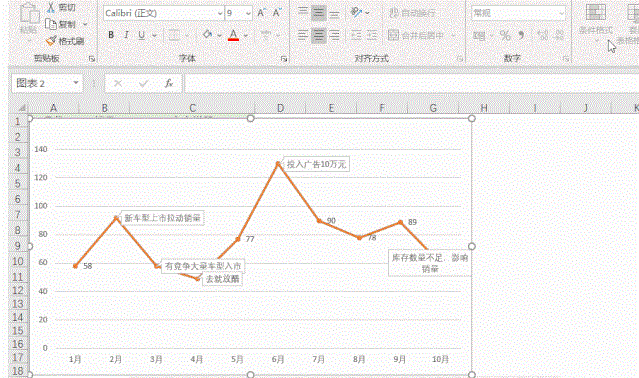Click the Cancel X in formula bar
The width and height of the screenshot is (639, 378).
tap(118, 84)
